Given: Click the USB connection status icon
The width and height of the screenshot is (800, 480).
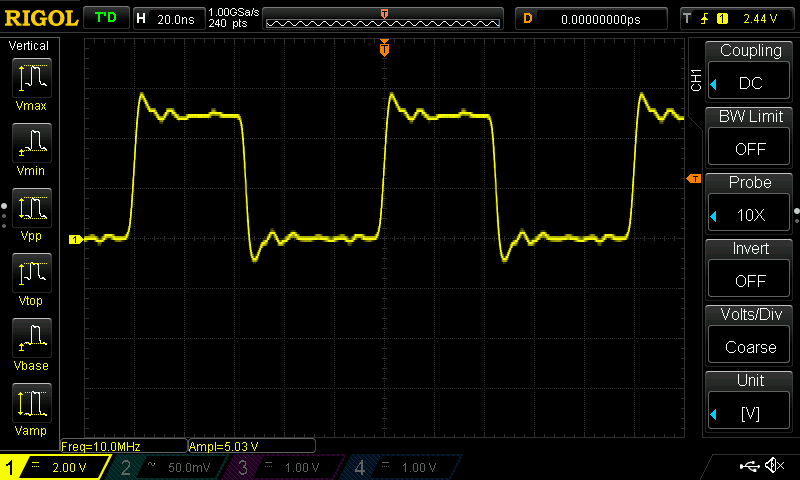Looking at the screenshot, I should 749,466.
